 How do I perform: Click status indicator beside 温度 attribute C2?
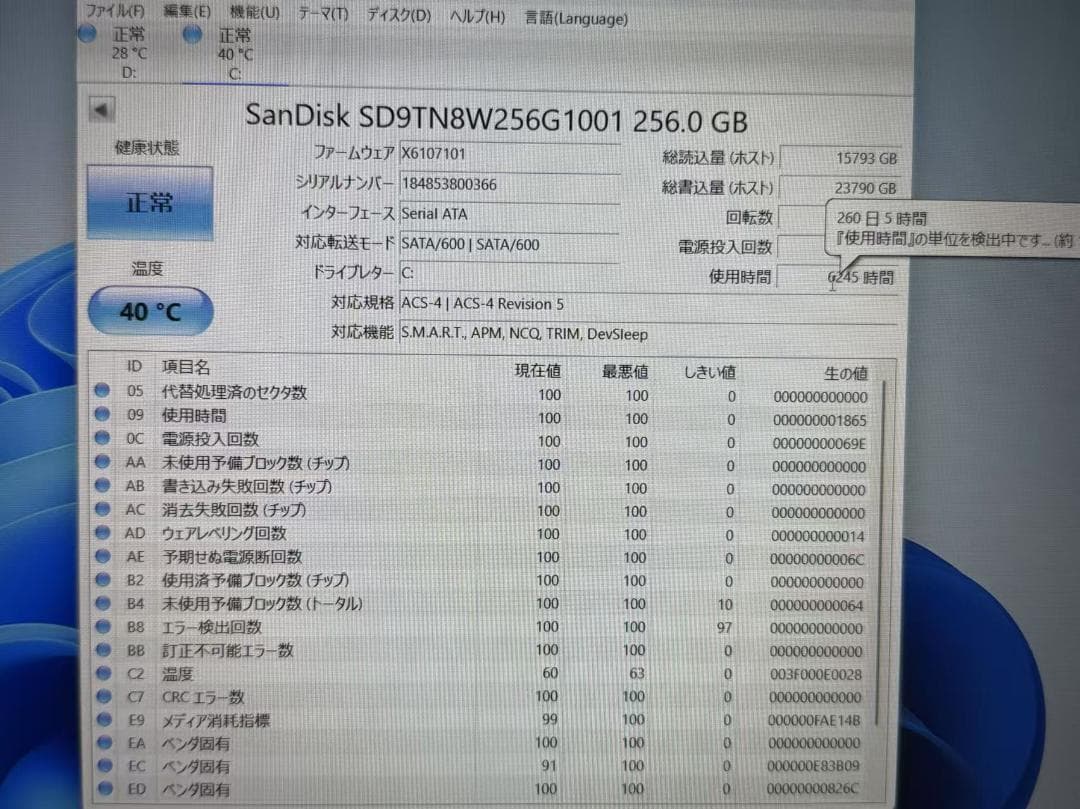(103, 673)
